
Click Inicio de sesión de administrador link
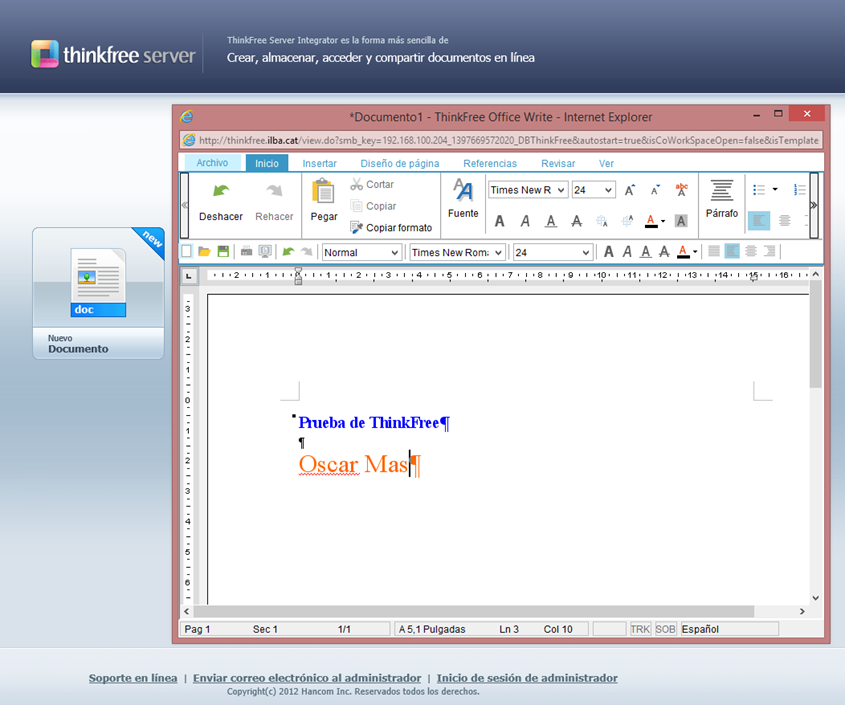(x=527, y=678)
